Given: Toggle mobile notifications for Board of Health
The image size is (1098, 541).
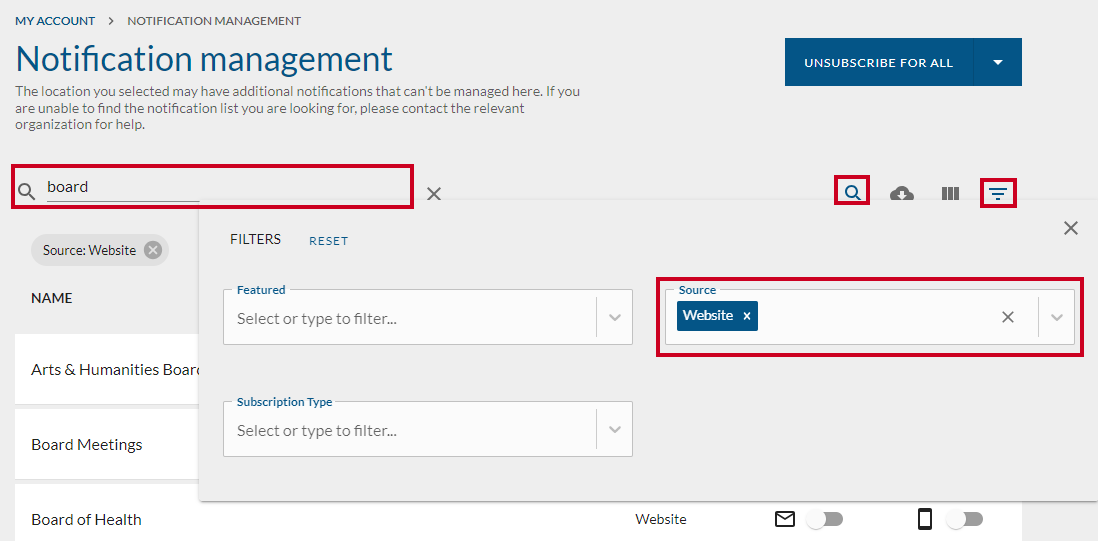Looking at the screenshot, I should [964, 519].
